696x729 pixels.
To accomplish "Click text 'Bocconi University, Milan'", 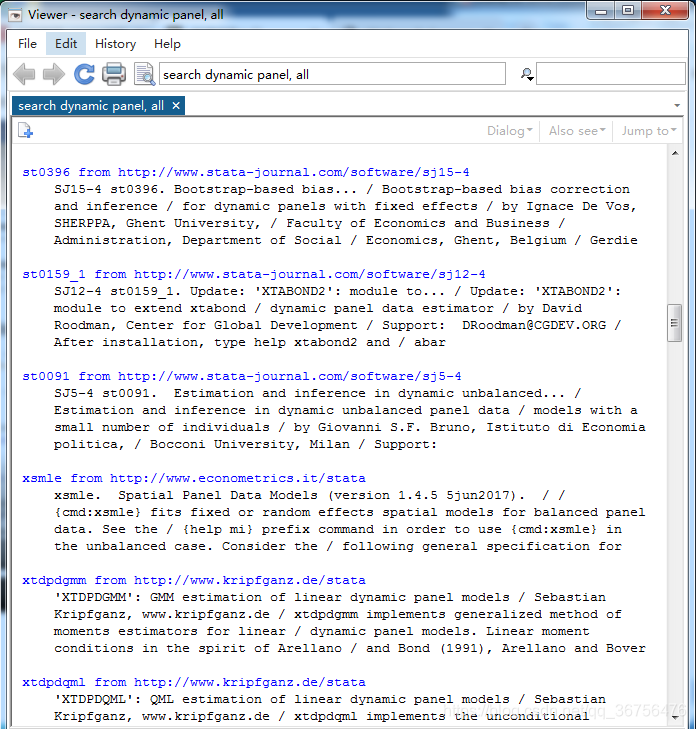I will point(250,444).
